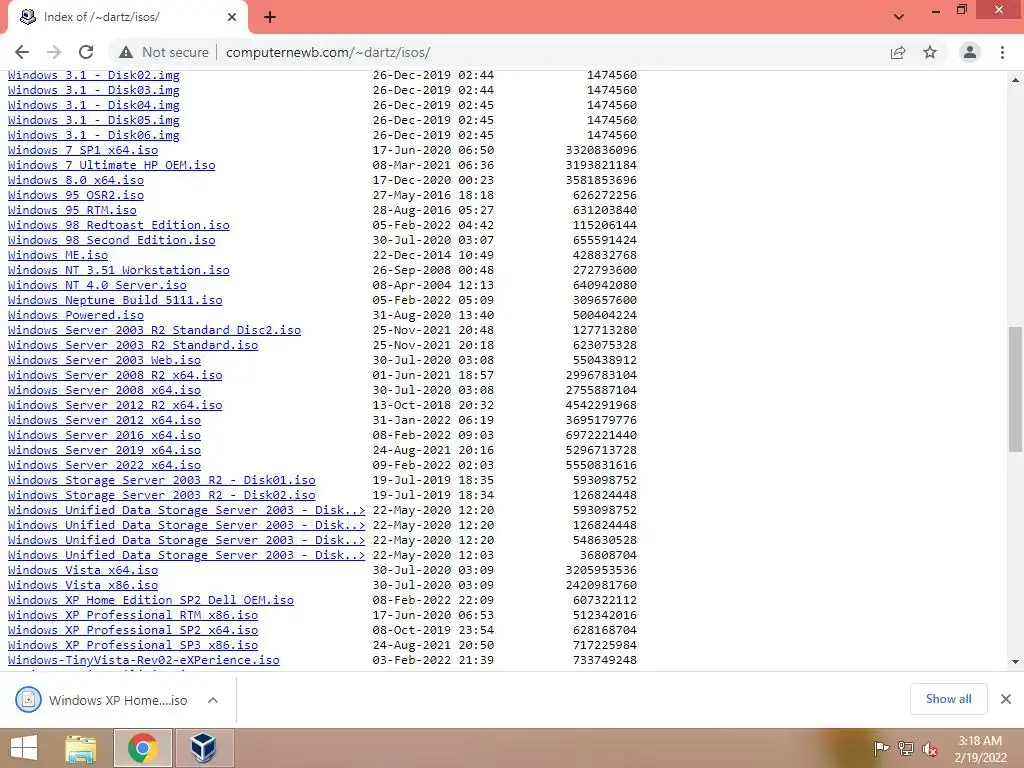Close the Index of /~dartz/isos/ tab

[232, 17]
